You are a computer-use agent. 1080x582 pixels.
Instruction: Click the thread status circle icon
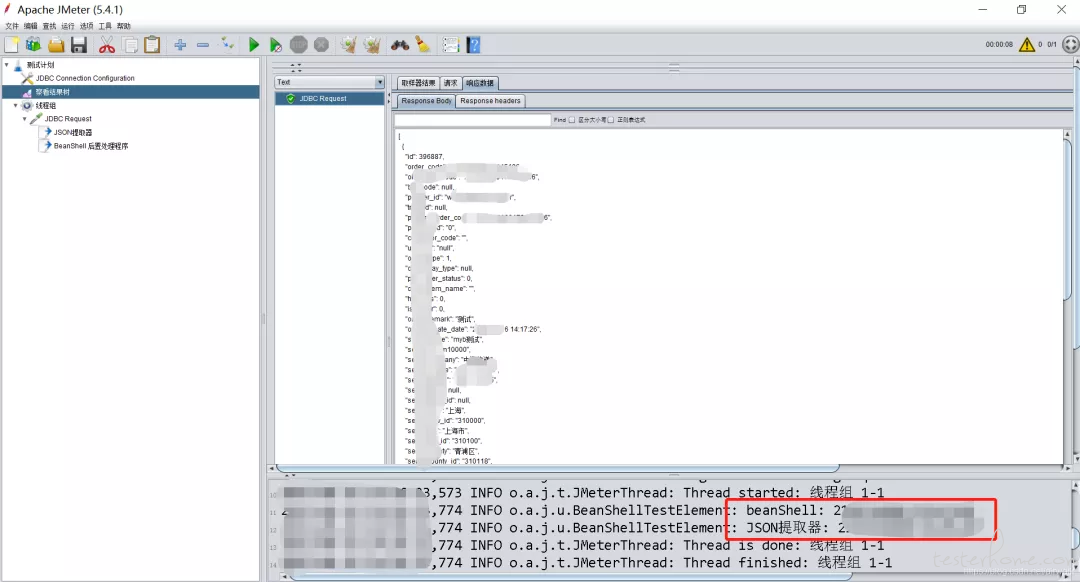(1070, 45)
